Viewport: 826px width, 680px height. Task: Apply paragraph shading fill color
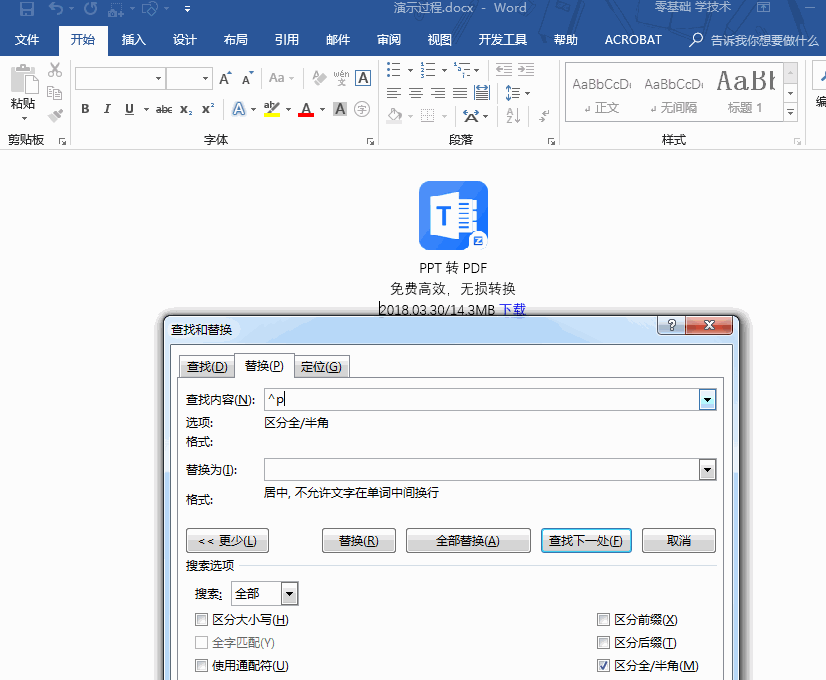(x=395, y=115)
